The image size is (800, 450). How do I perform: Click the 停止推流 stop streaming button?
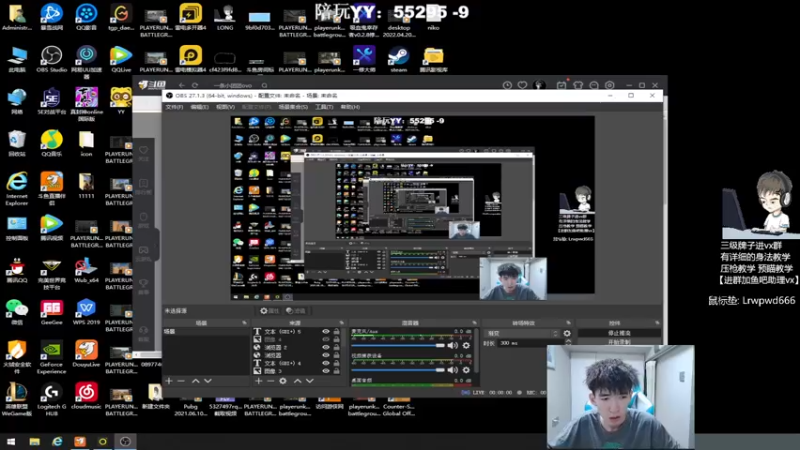coord(619,333)
